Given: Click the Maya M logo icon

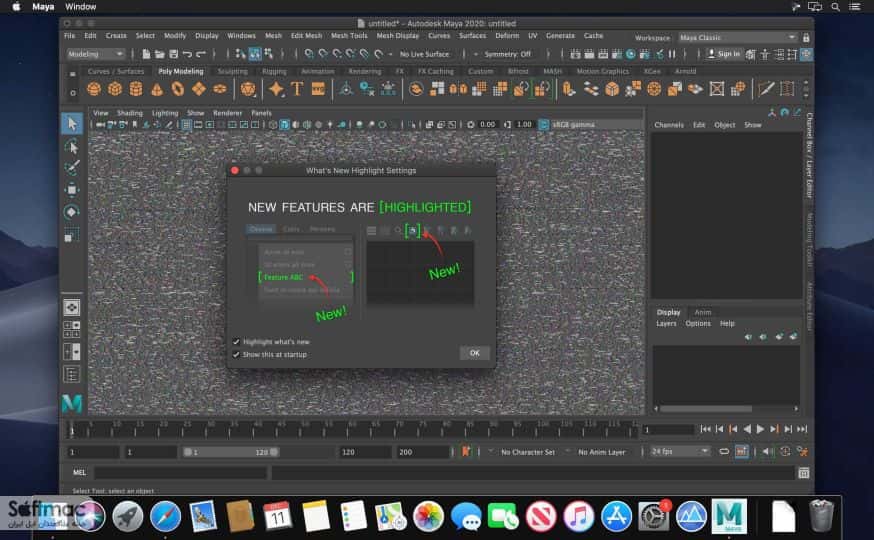Looking at the screenshot, I should pos(72,403).
